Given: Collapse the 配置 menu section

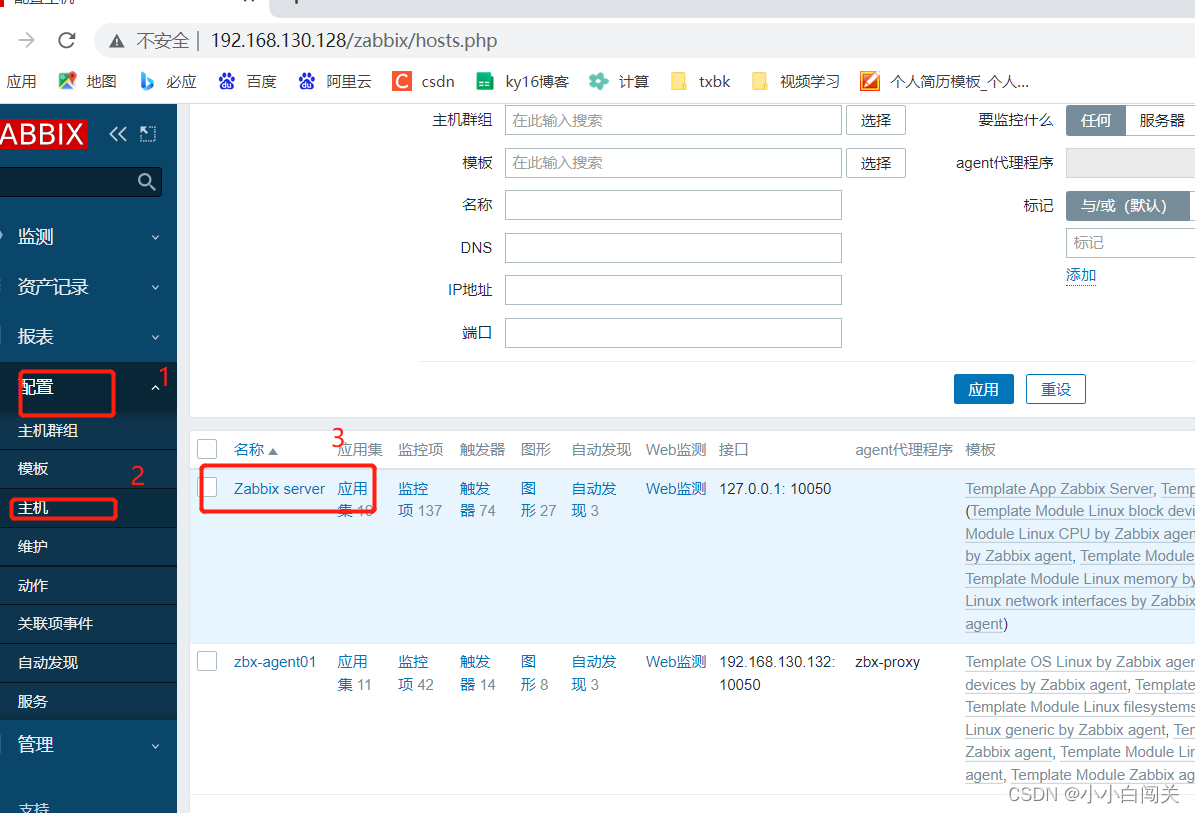Looking at the screenshot, I should coord(88,387).
